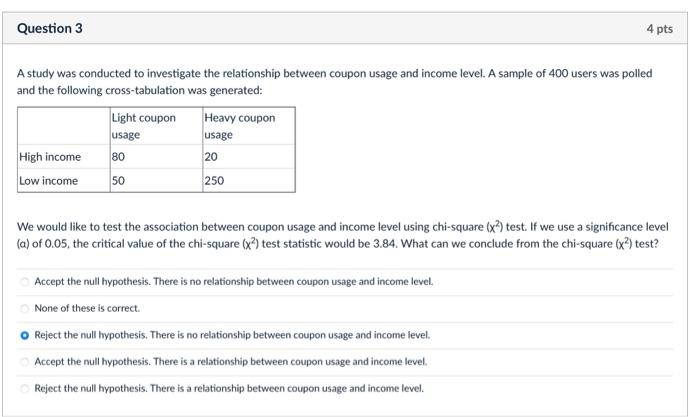Click the table cell with value 250
The height and width of the screenshot is (417, 700).
click(249, 180)
